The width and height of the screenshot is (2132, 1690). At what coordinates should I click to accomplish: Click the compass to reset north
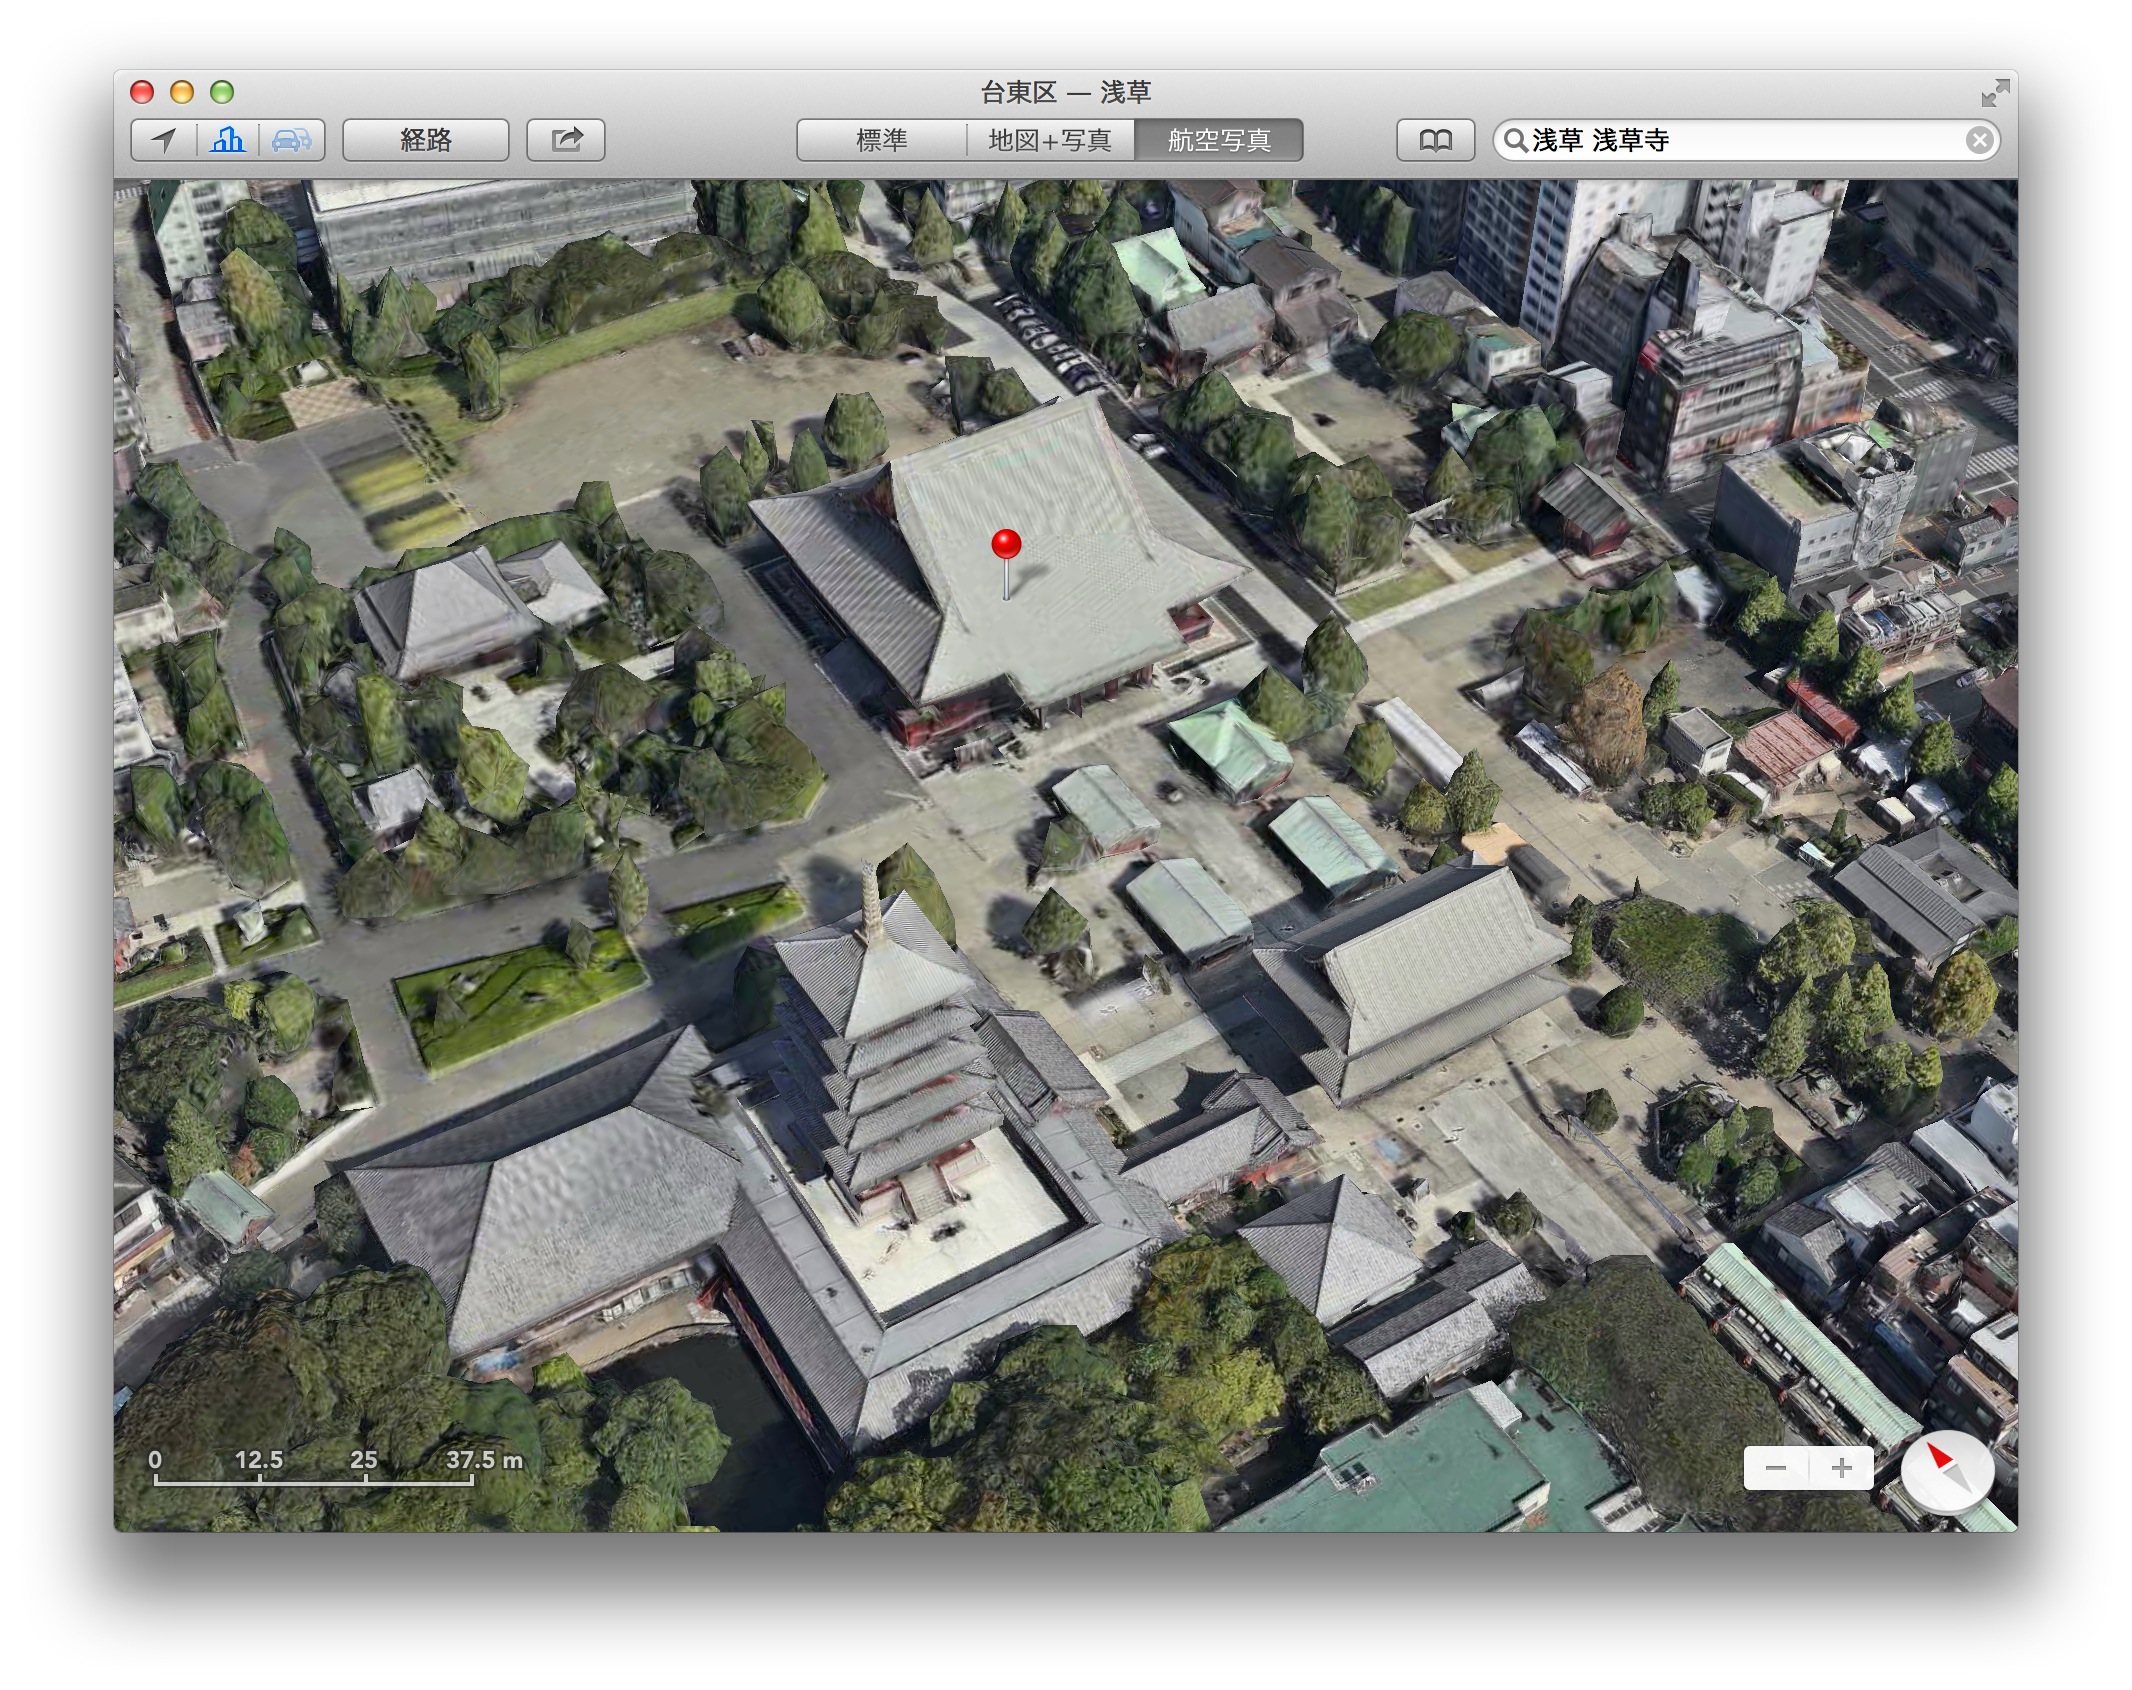point(1947,1471)
